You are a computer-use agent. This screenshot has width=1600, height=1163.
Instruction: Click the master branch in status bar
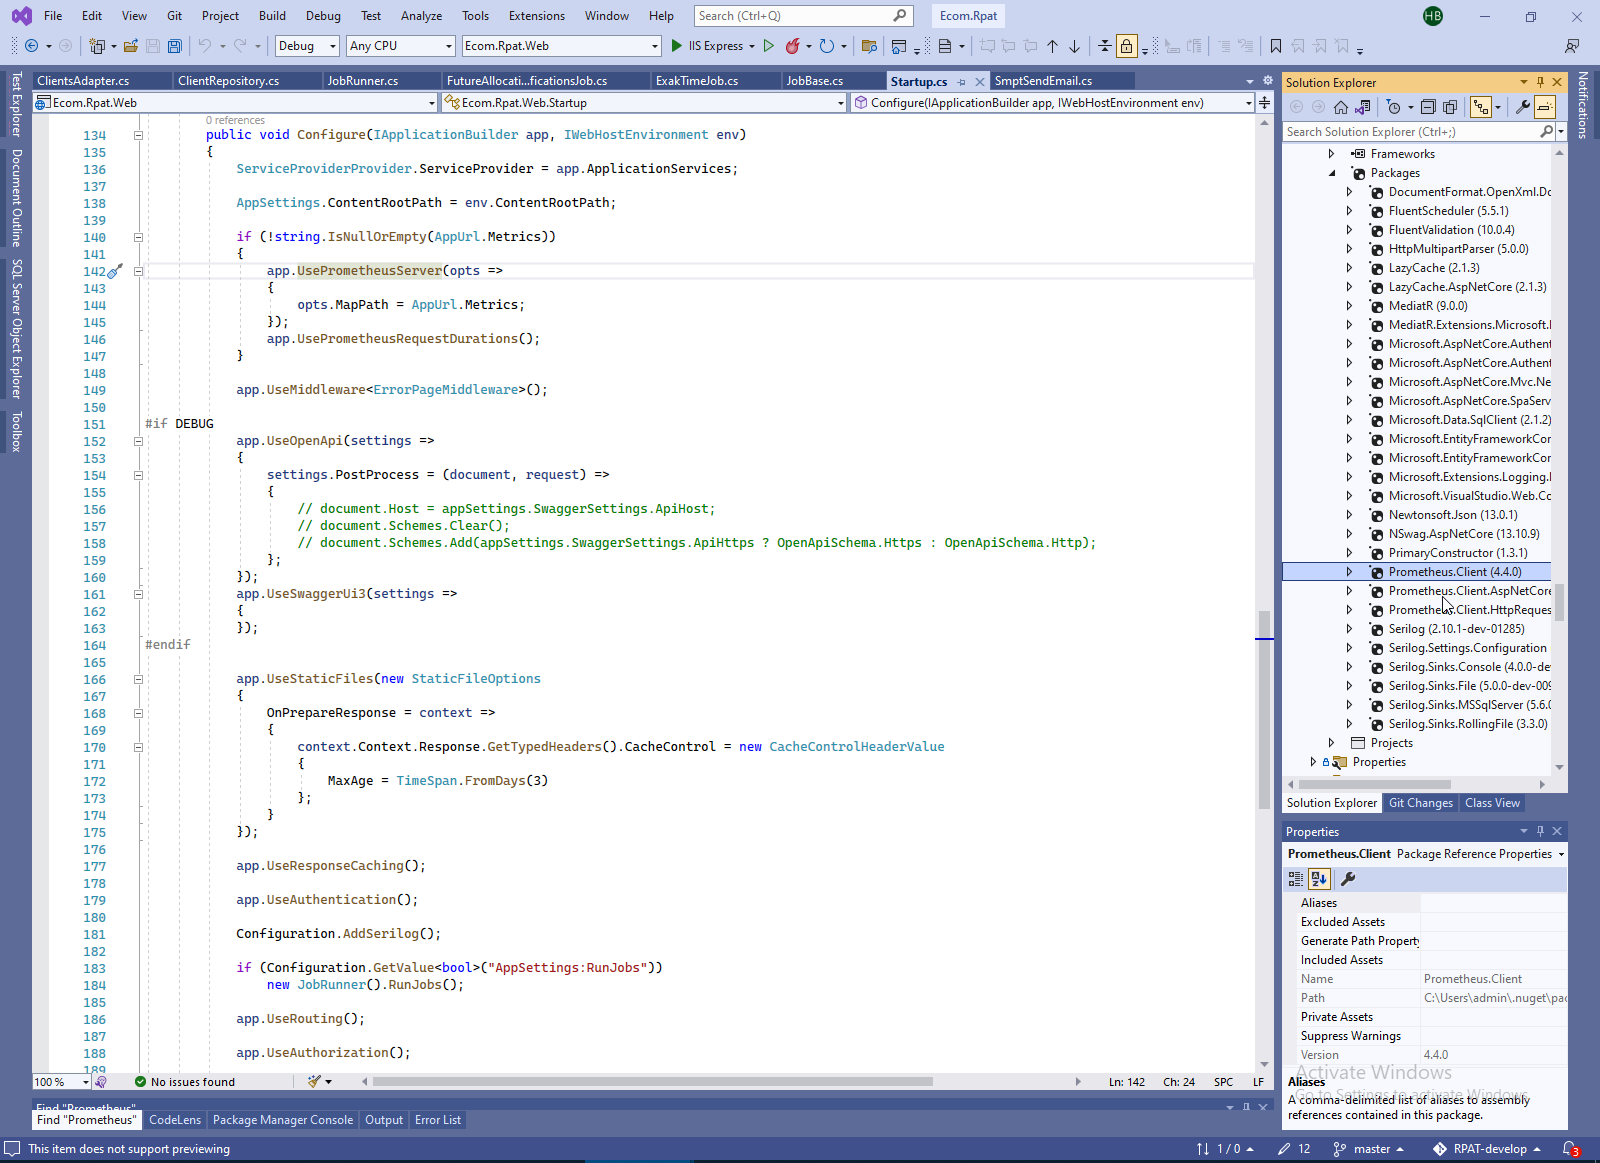pyautogui.click(x=1370, y=1149)
